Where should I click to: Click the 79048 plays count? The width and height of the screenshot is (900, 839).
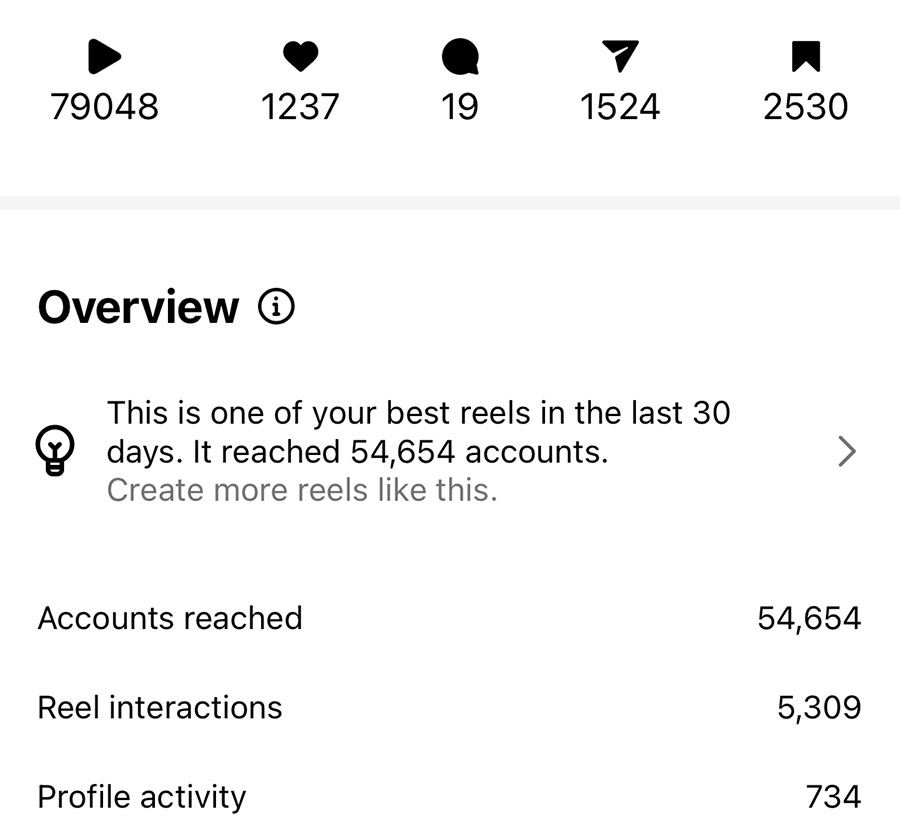(104, 107)
